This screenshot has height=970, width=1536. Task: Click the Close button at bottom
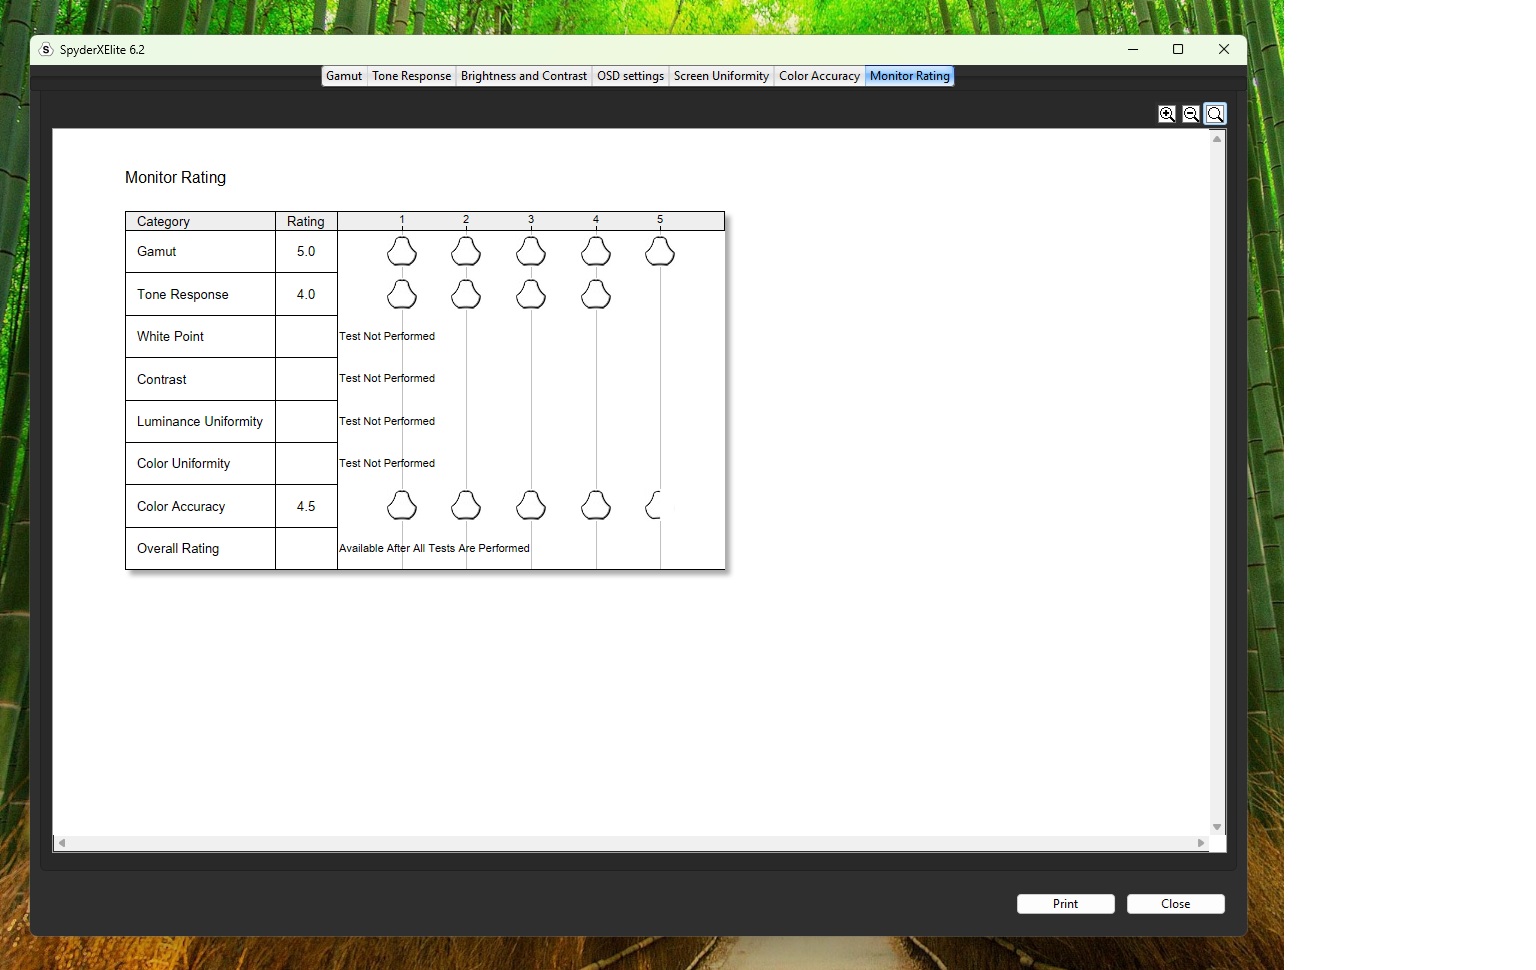[1176, 904]
